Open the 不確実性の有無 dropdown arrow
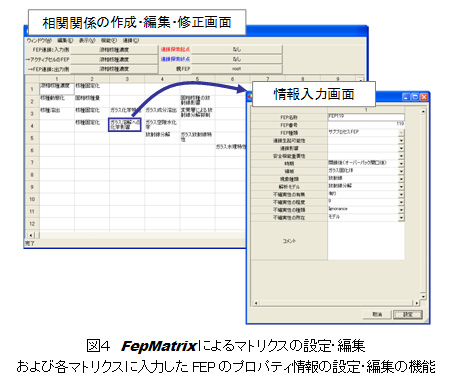The height and width of the screenshot is (382, 454). pos(401,194)
